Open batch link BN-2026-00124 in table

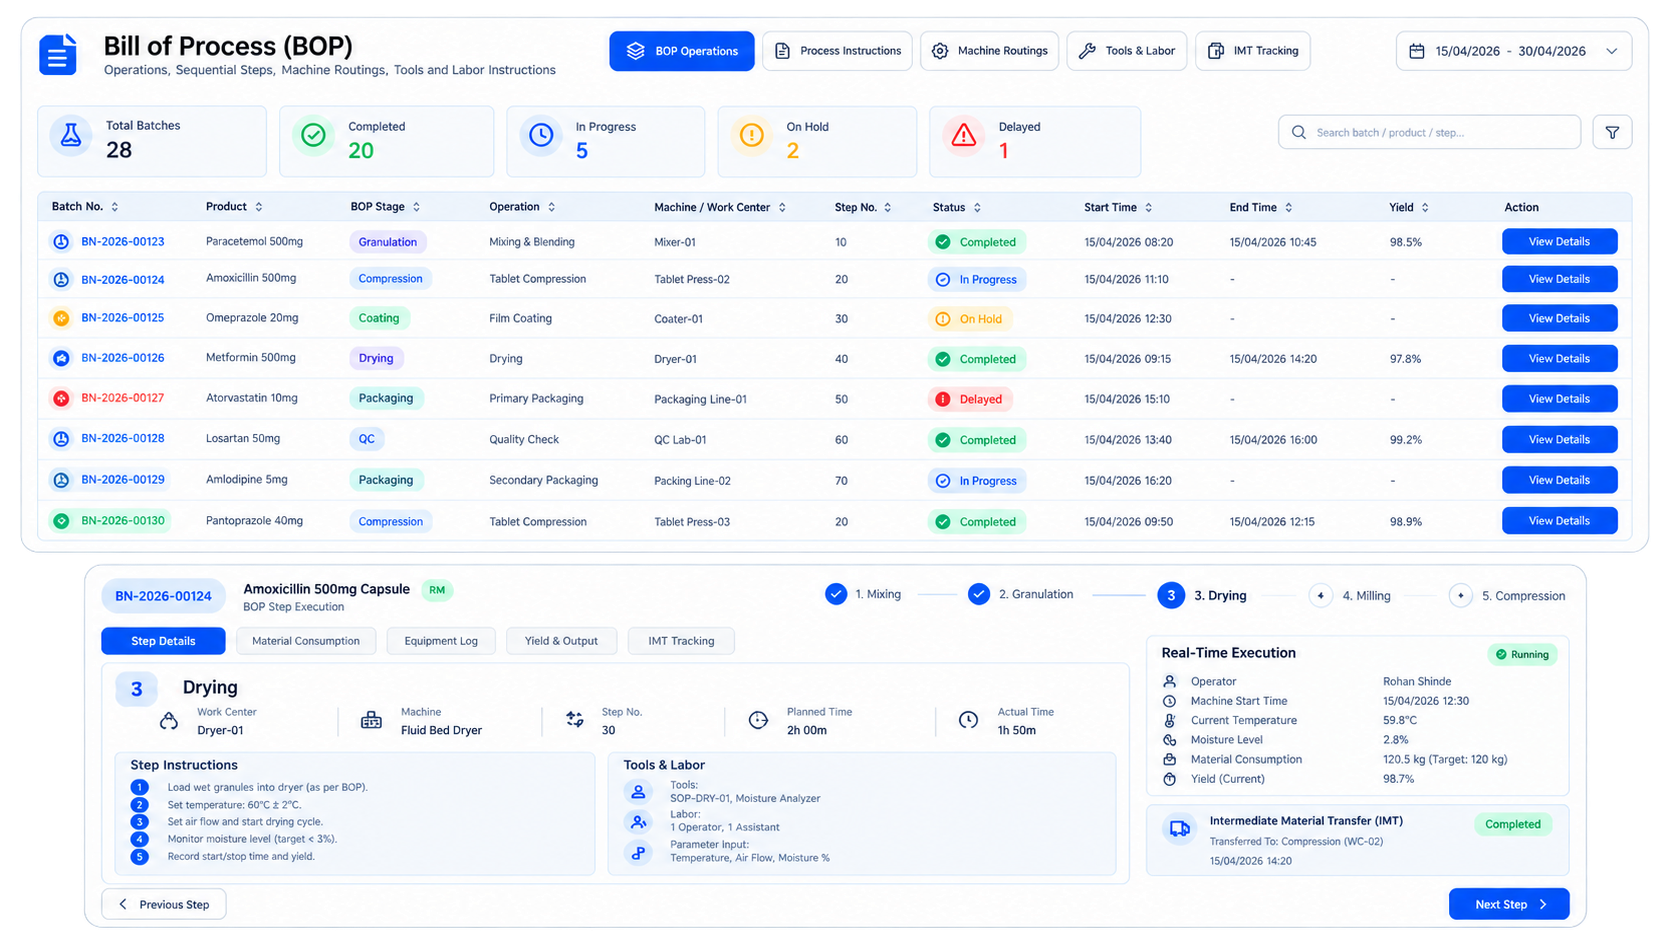(123, 280)
